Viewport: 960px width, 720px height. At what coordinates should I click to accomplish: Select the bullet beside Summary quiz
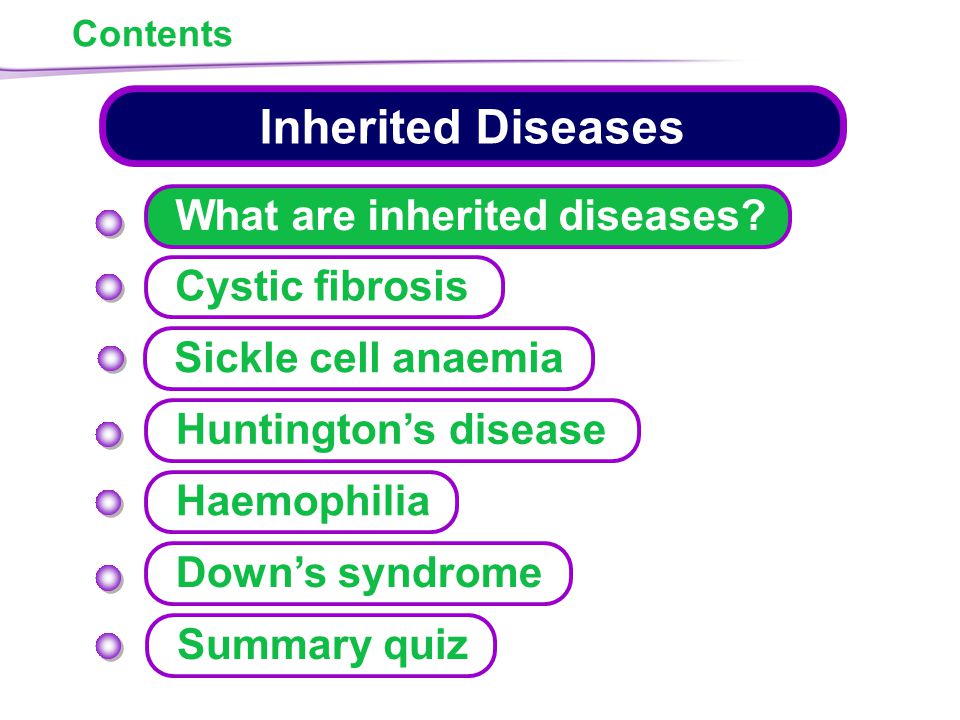[x=110, y=647]
